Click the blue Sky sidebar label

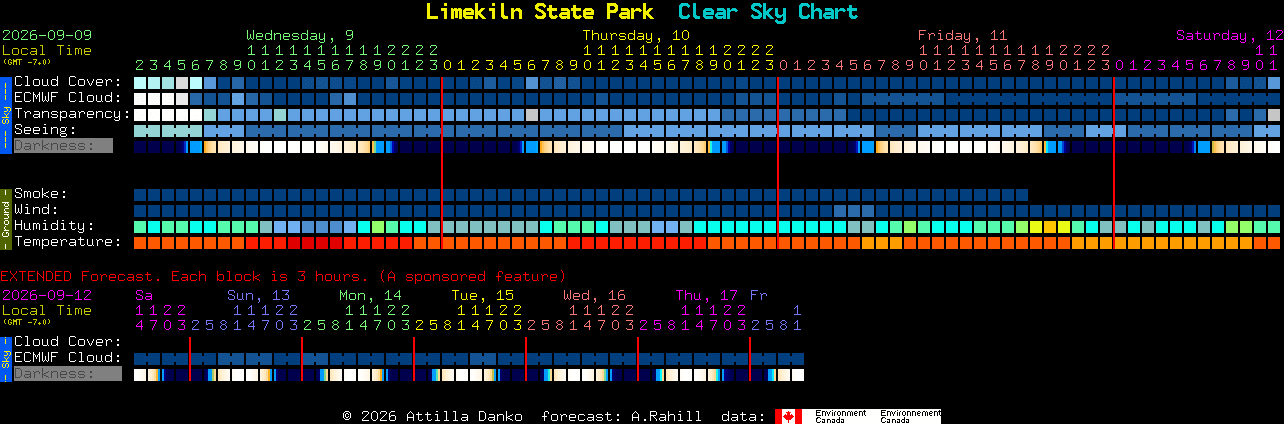[5, 114]
